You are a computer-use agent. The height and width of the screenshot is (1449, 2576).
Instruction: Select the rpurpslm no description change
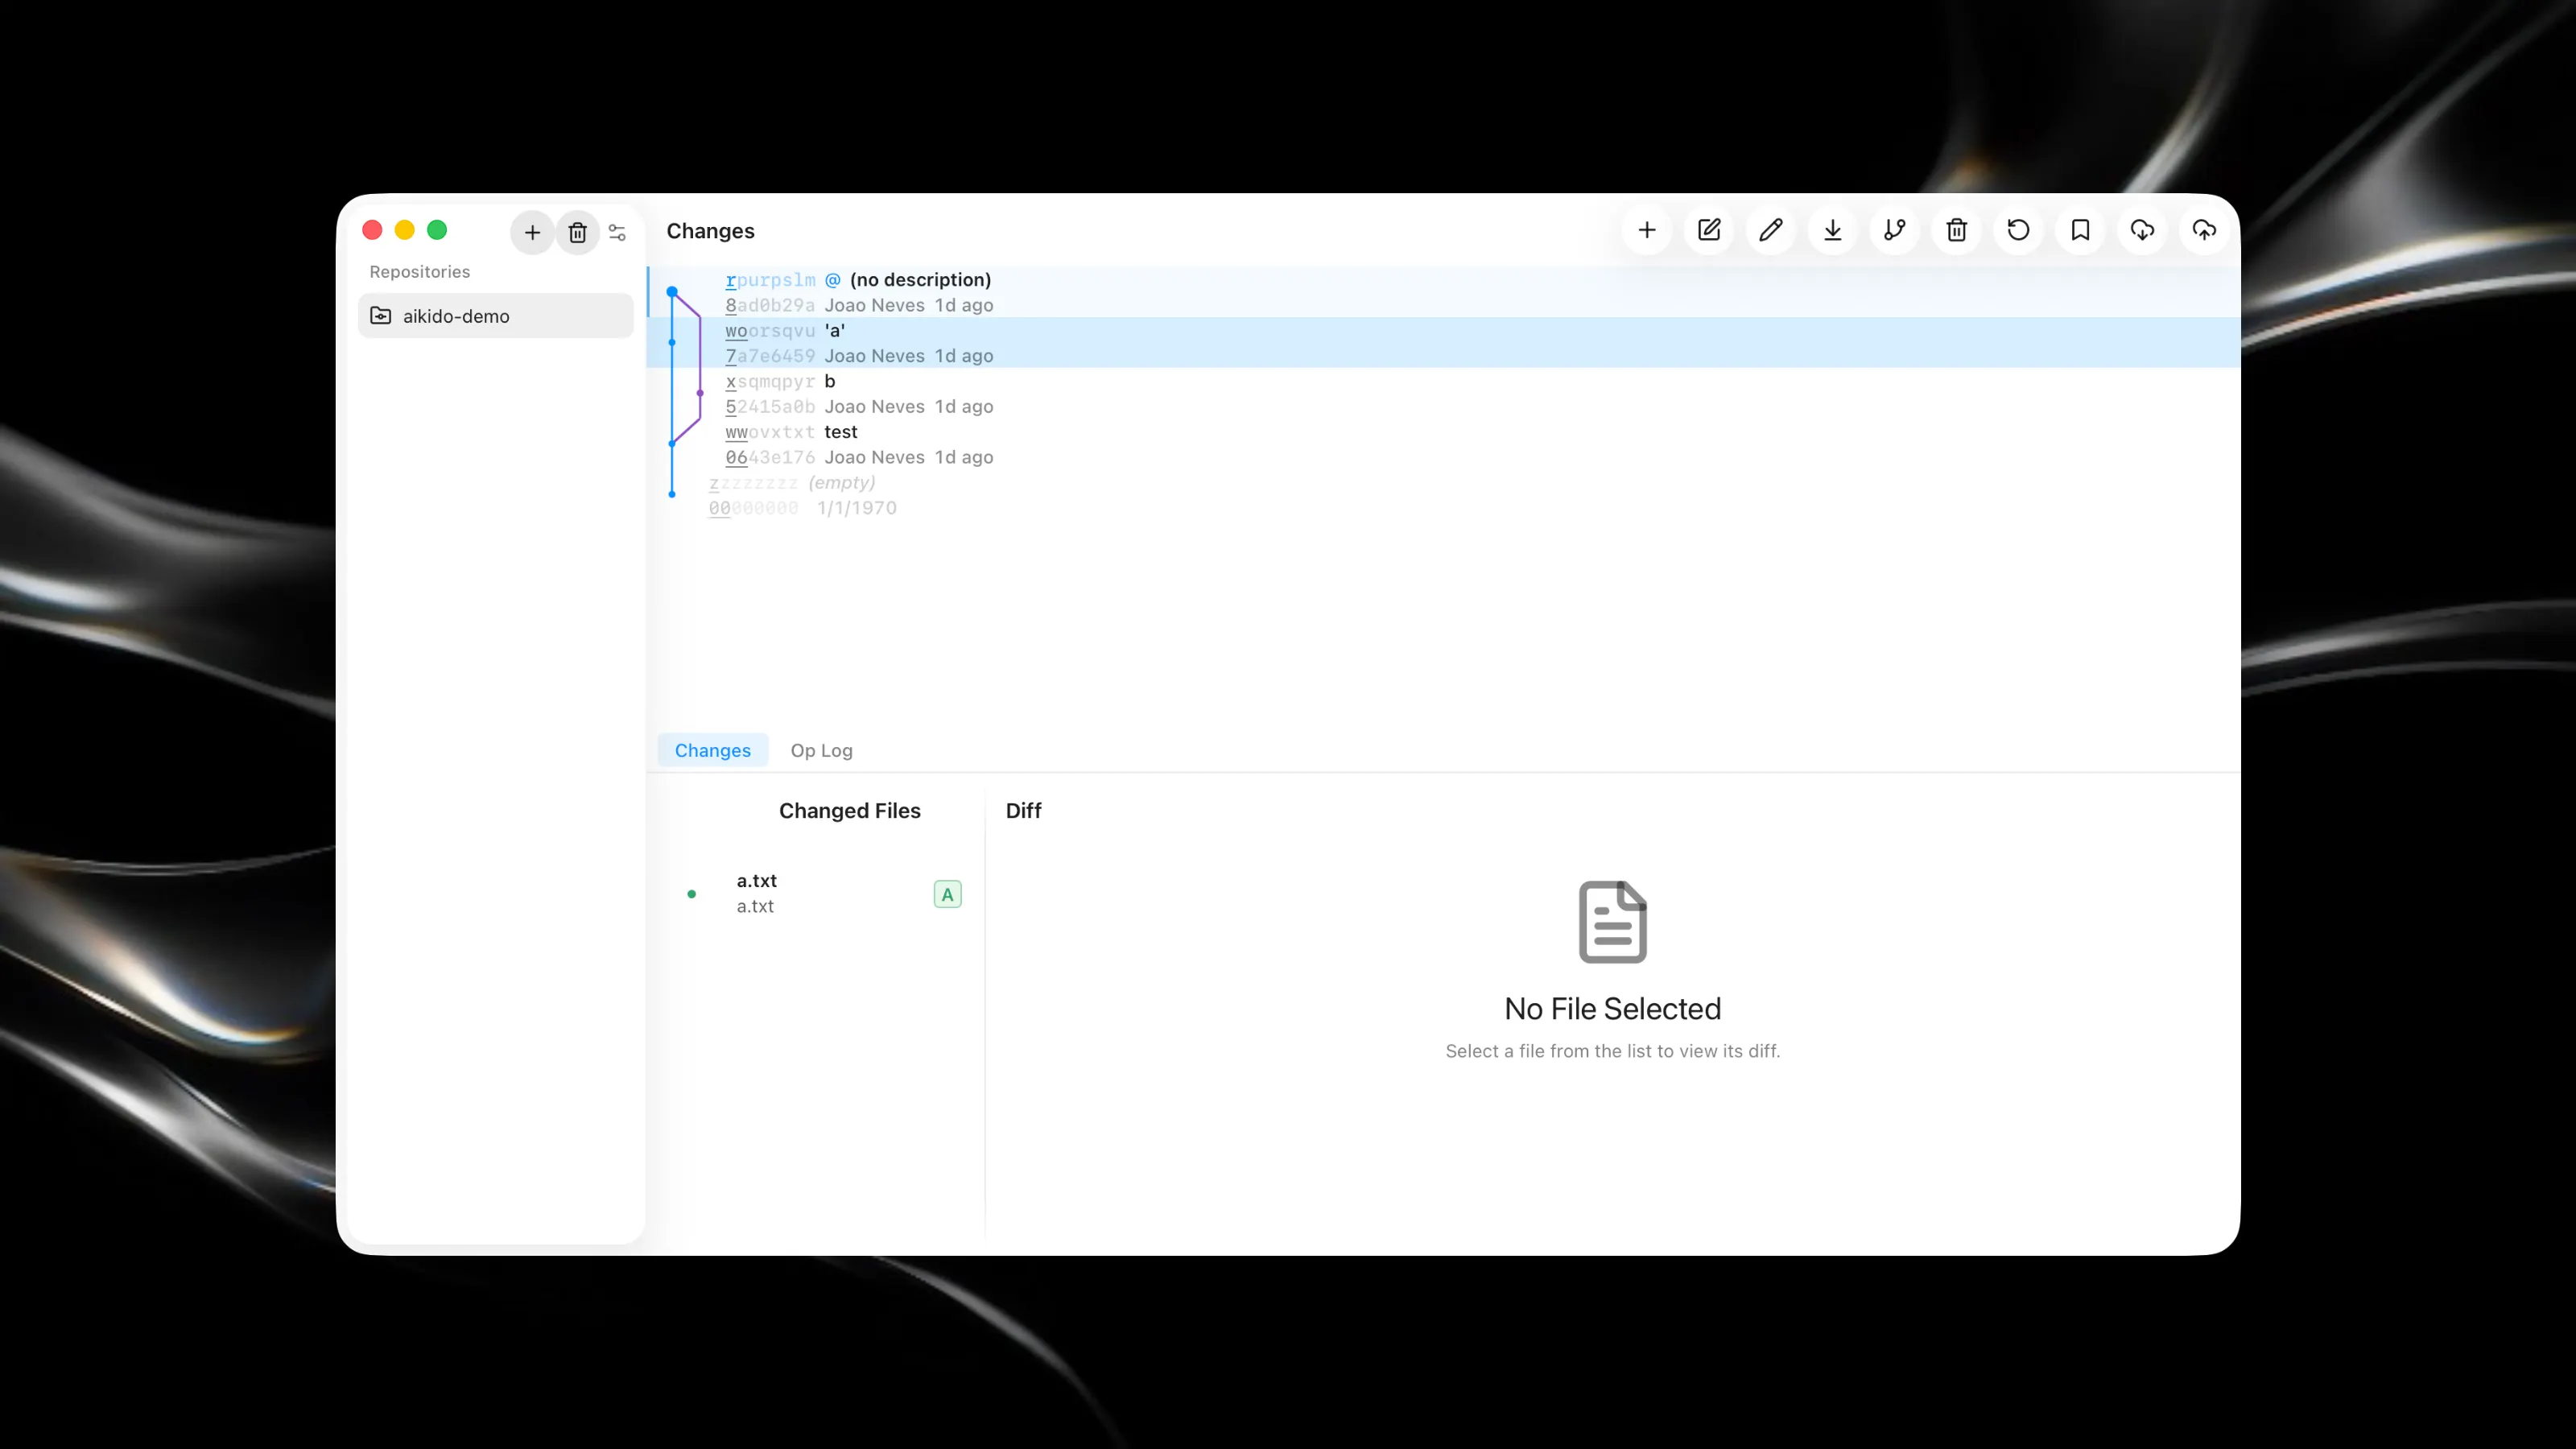tap(1443, 292)
